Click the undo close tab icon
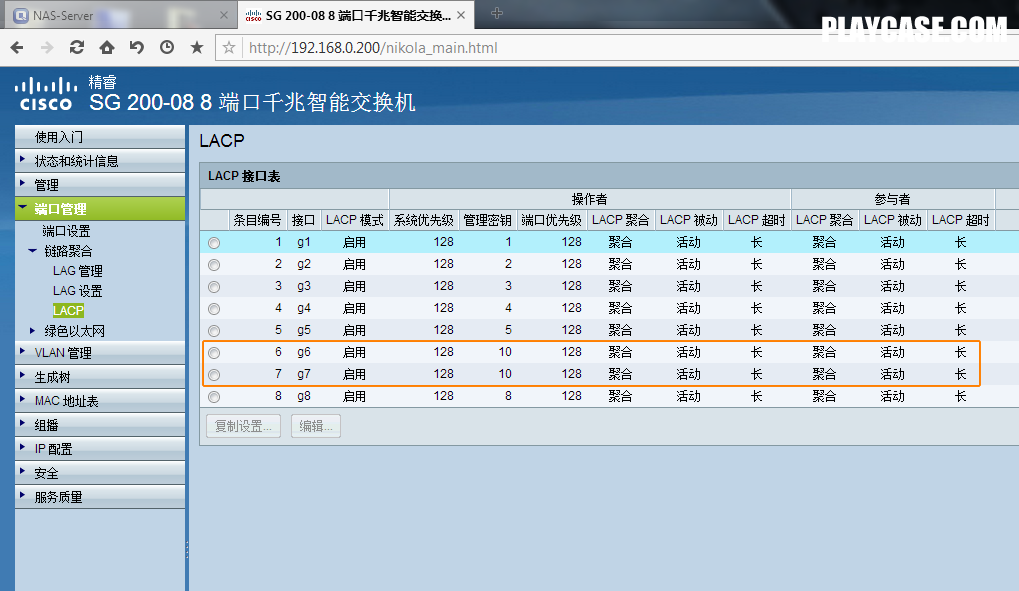Image resolution: width=1019 pixels, height=591 pixels. 136,47
